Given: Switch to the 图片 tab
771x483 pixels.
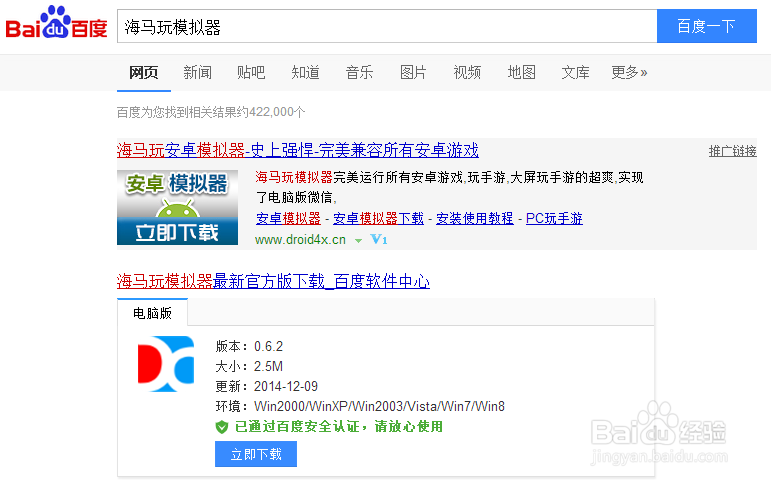Looking at the screenshot, I should pyautogui.click(x=413, y=73).
